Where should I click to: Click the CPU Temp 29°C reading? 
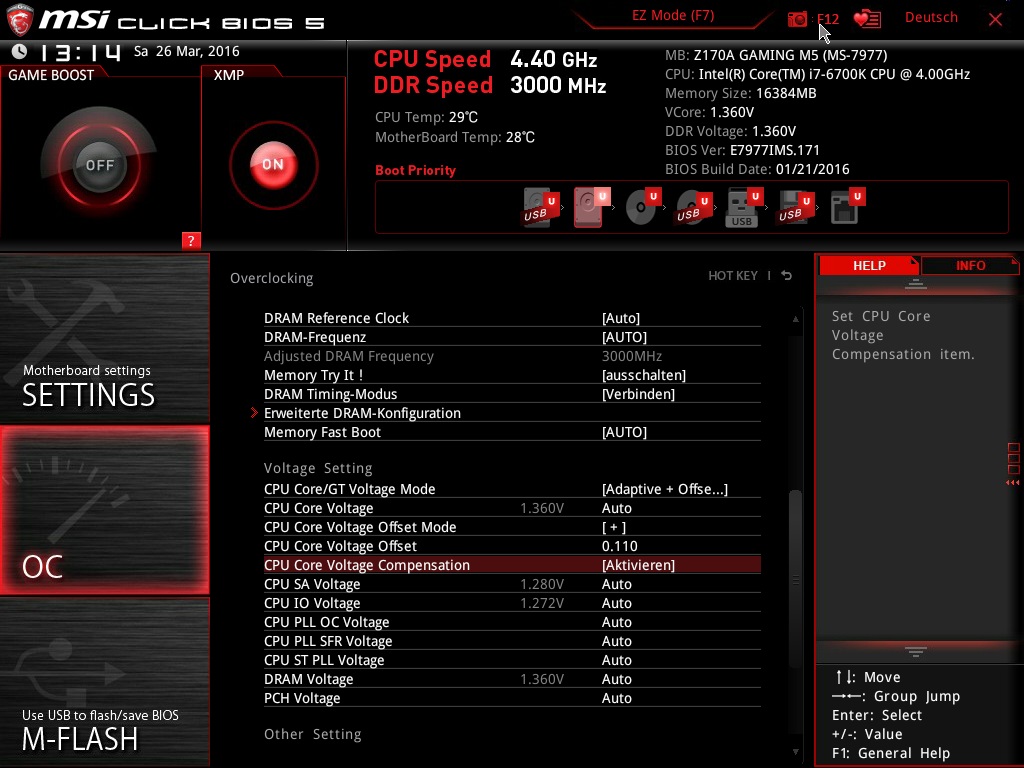pyautogui.click(x=426, y=118)
